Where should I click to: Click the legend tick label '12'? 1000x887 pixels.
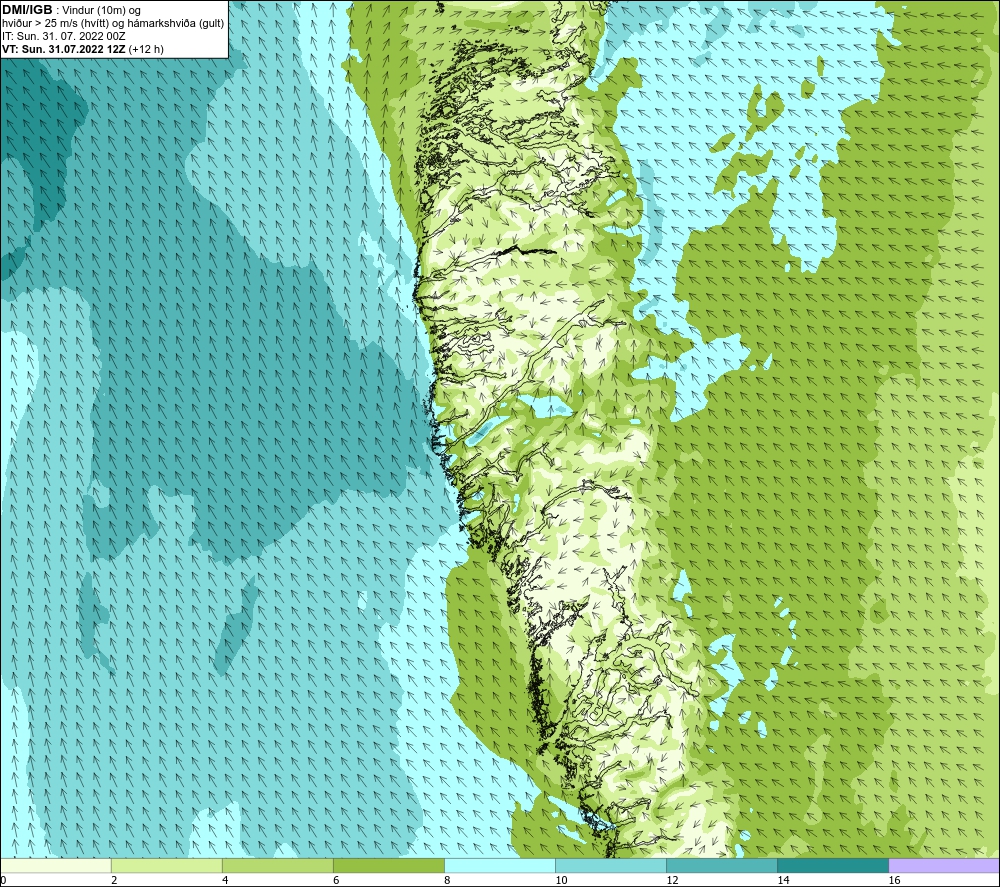[x=672, y=881]
